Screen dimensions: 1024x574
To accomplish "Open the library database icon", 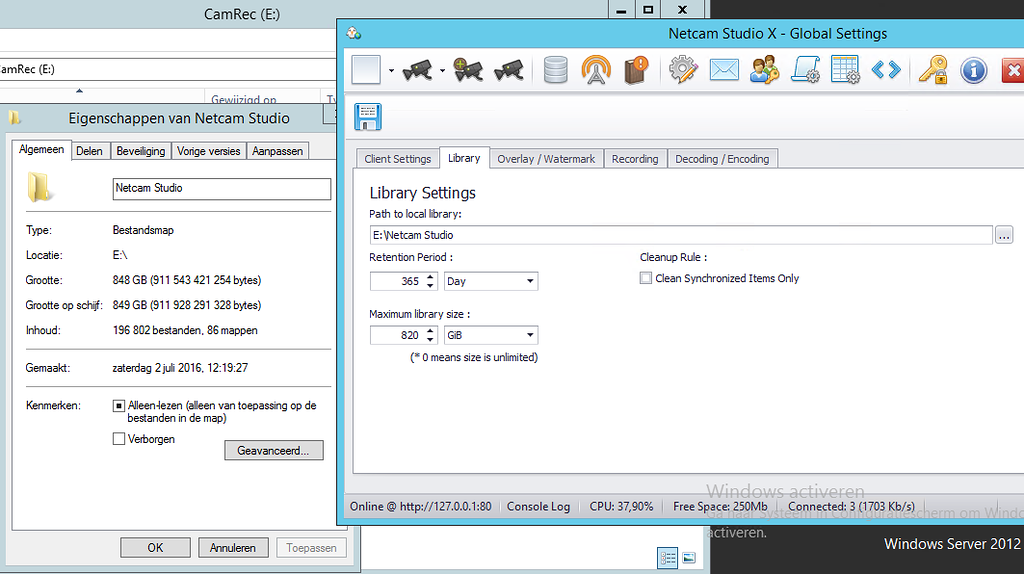I will point(556,70).
